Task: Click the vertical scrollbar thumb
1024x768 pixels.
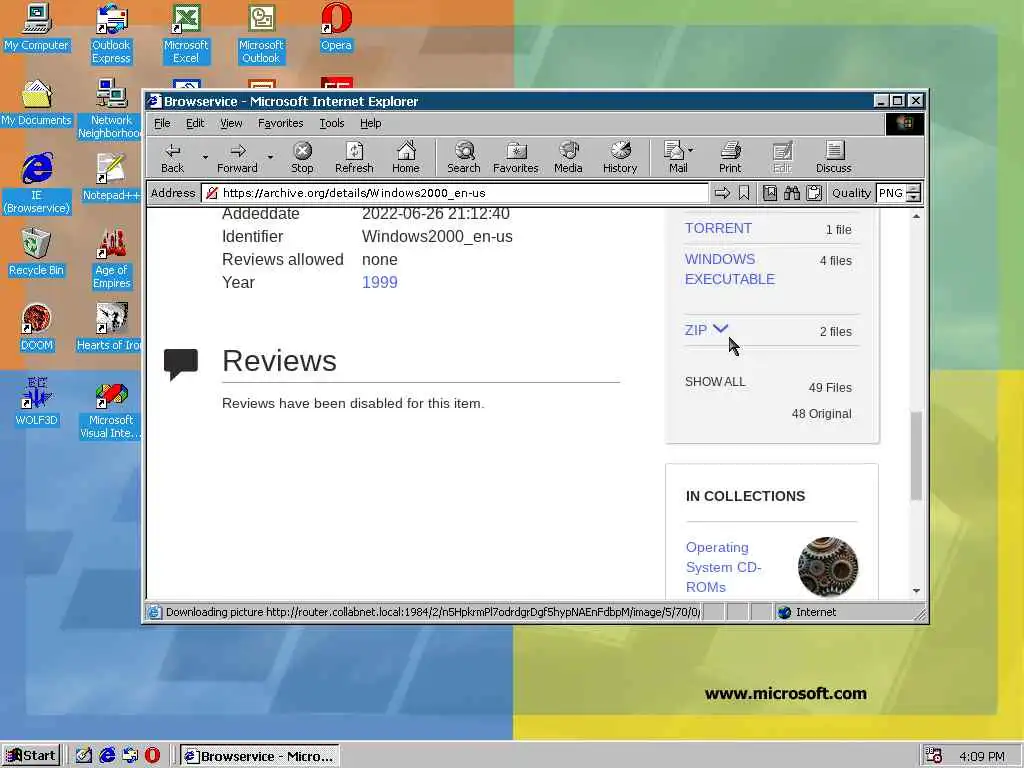Action: coord(916,456)
